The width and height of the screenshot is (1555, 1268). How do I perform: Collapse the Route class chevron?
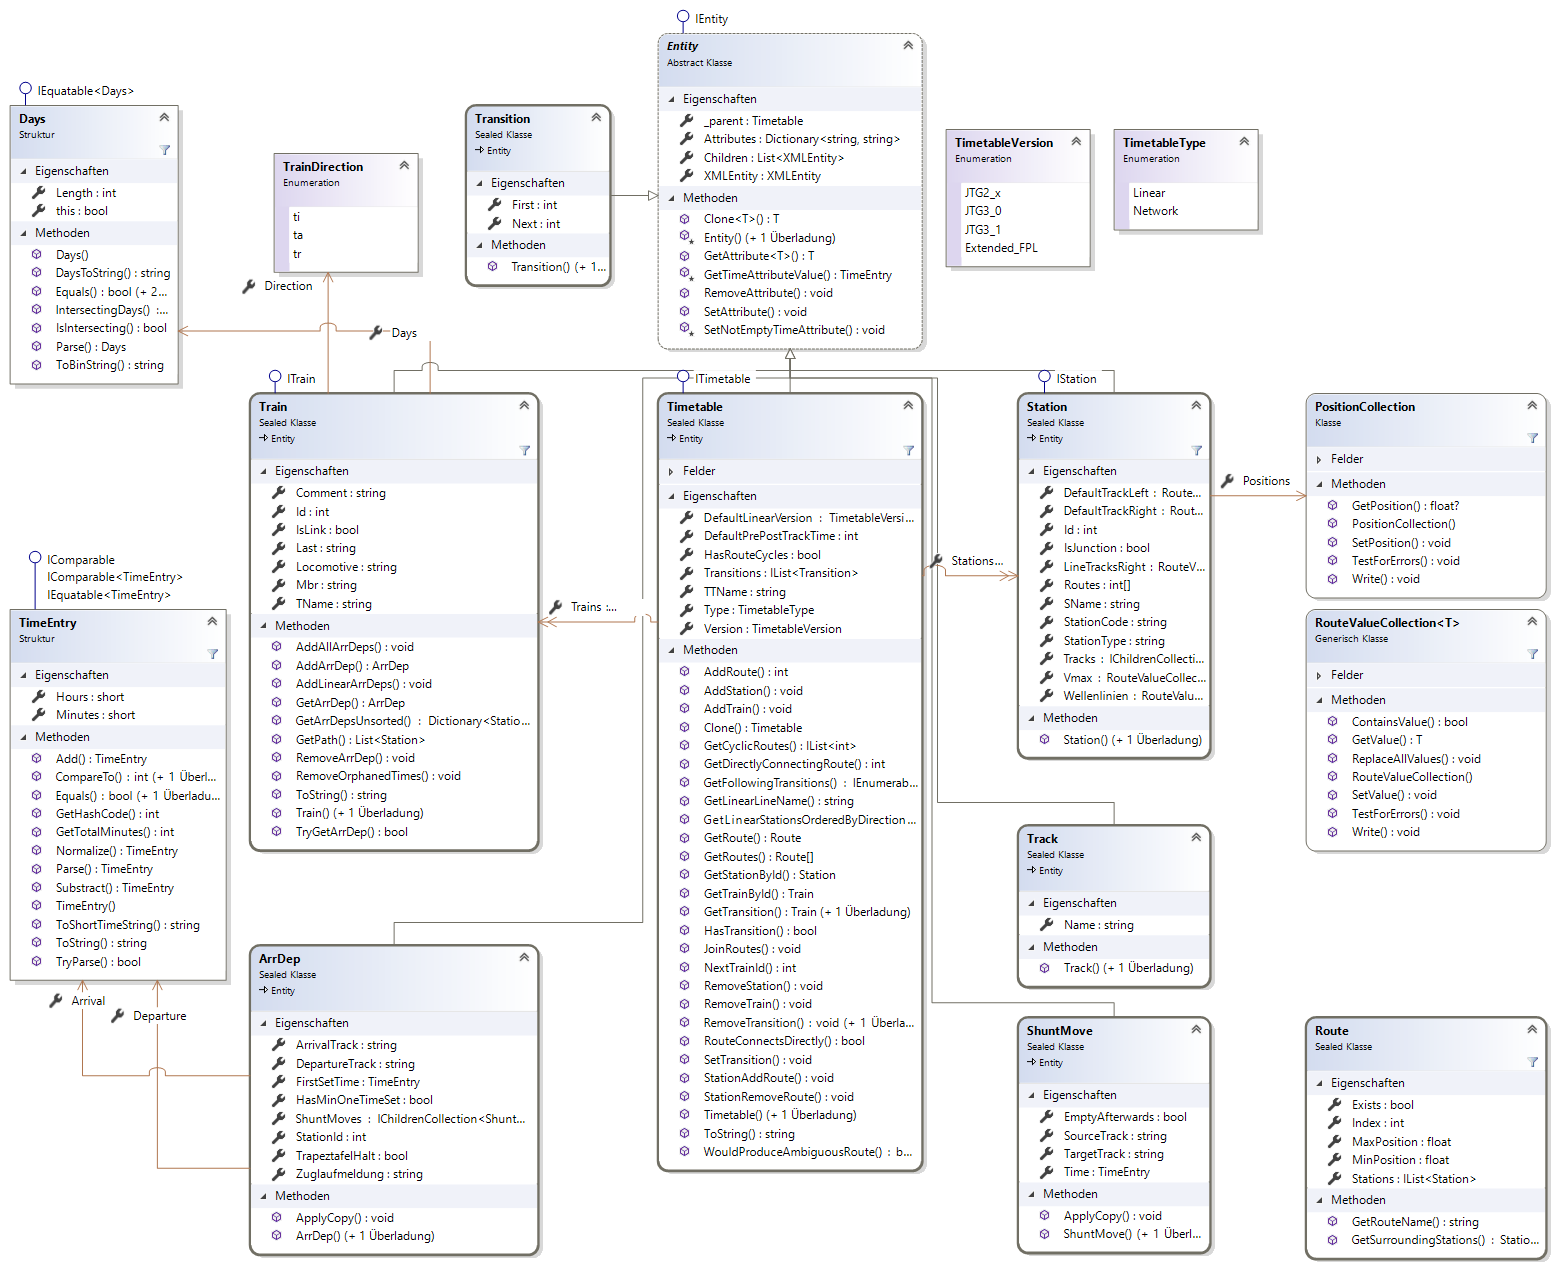click(1532, 1029)
